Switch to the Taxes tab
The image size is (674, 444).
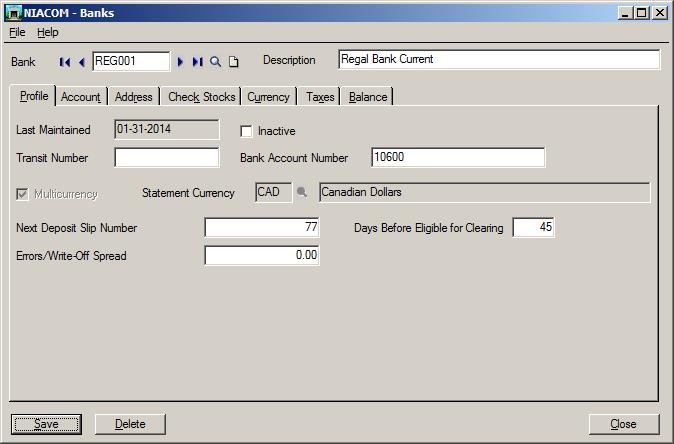point(320,97)
